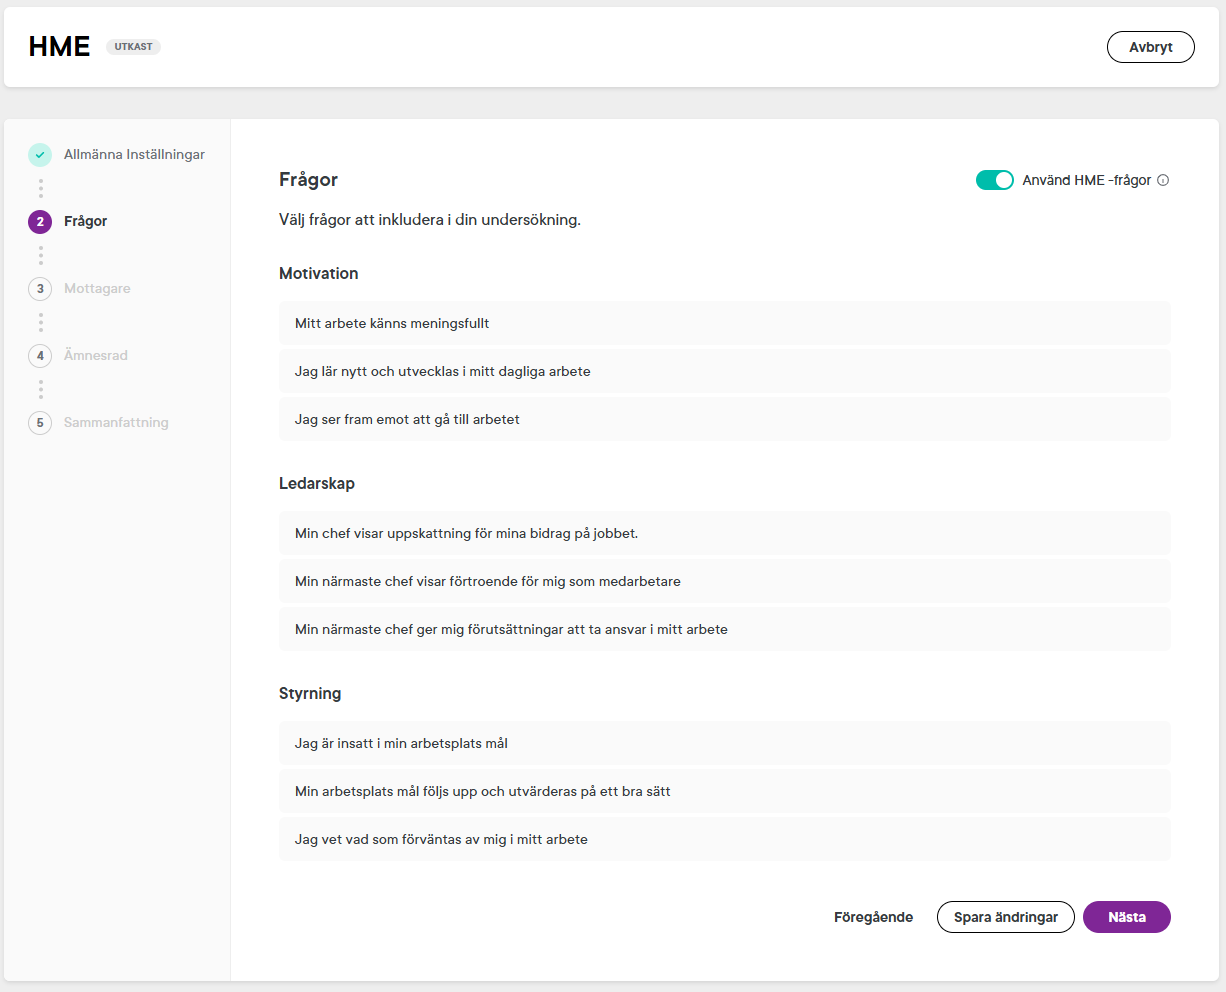The image size is (1226, 992).
Task: Go back using Föregående link
Action: (x=873, y=917)
